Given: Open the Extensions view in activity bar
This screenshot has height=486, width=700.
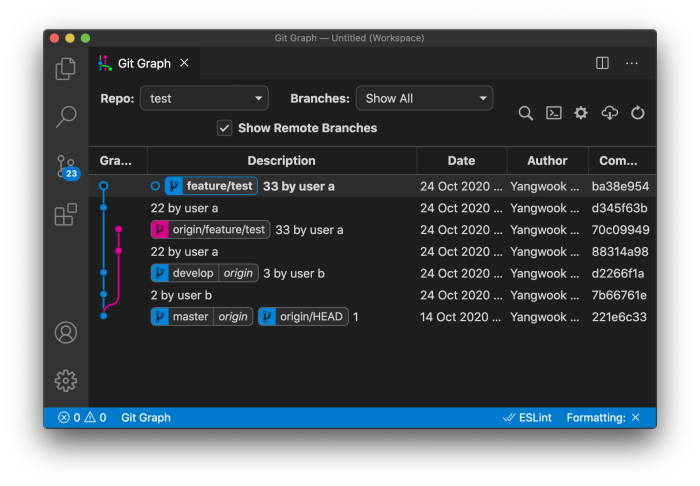Looking at the screenshot, I should (66, 215).
